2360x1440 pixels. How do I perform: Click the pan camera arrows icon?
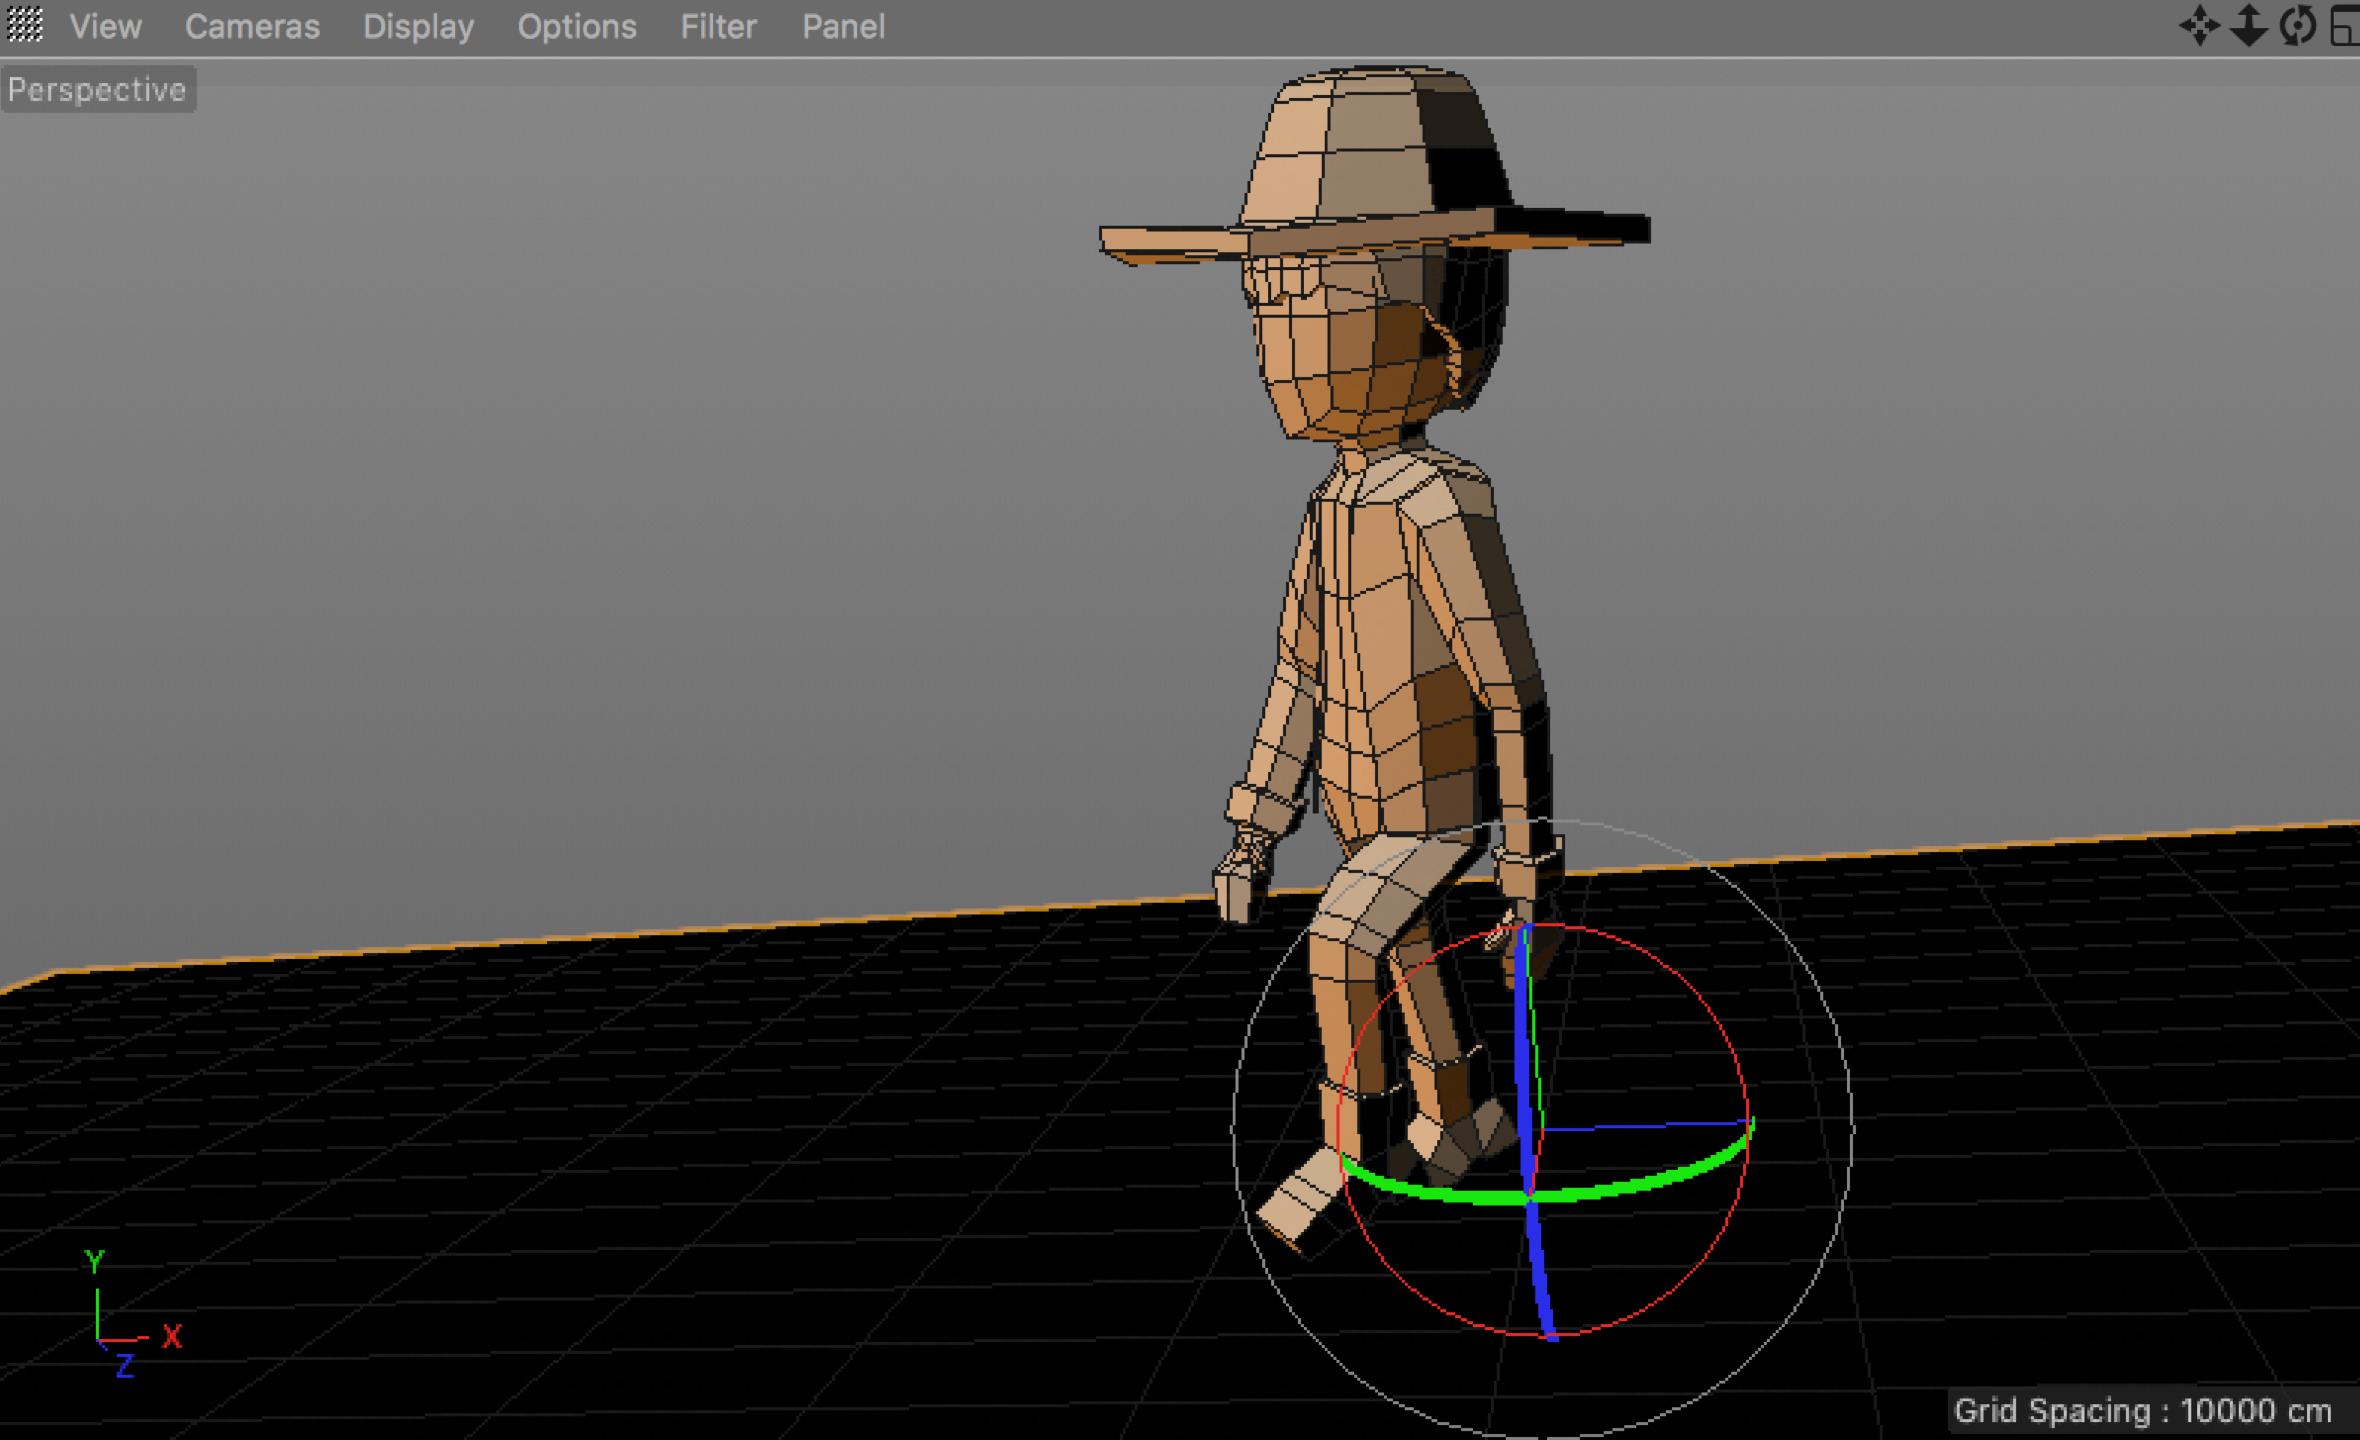2199,26
